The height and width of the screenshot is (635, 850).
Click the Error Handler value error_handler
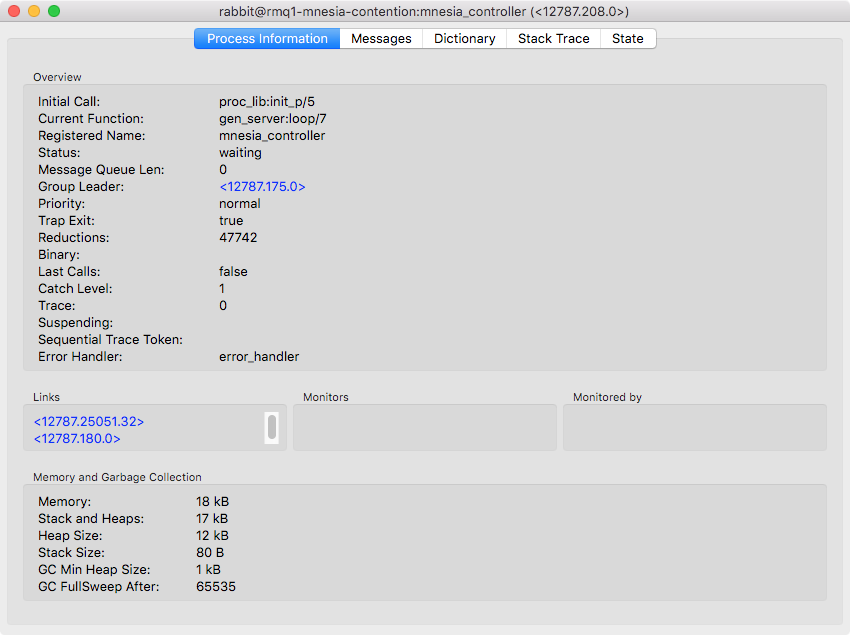click(259, 356)
